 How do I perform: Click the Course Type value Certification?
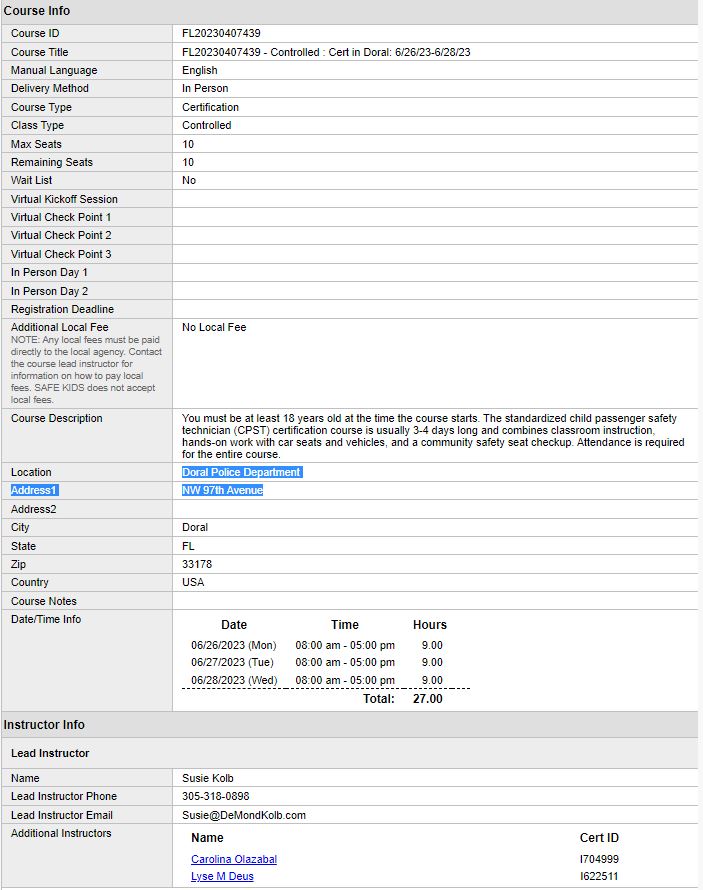click(x=211, y=107)
